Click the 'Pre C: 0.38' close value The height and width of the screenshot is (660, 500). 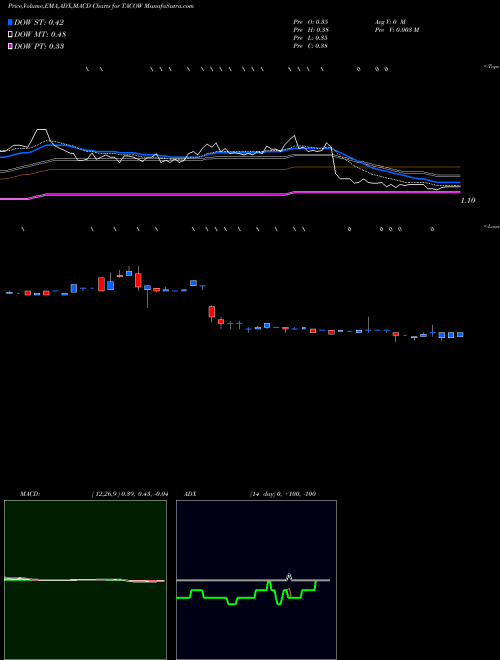tap(311, 46)
